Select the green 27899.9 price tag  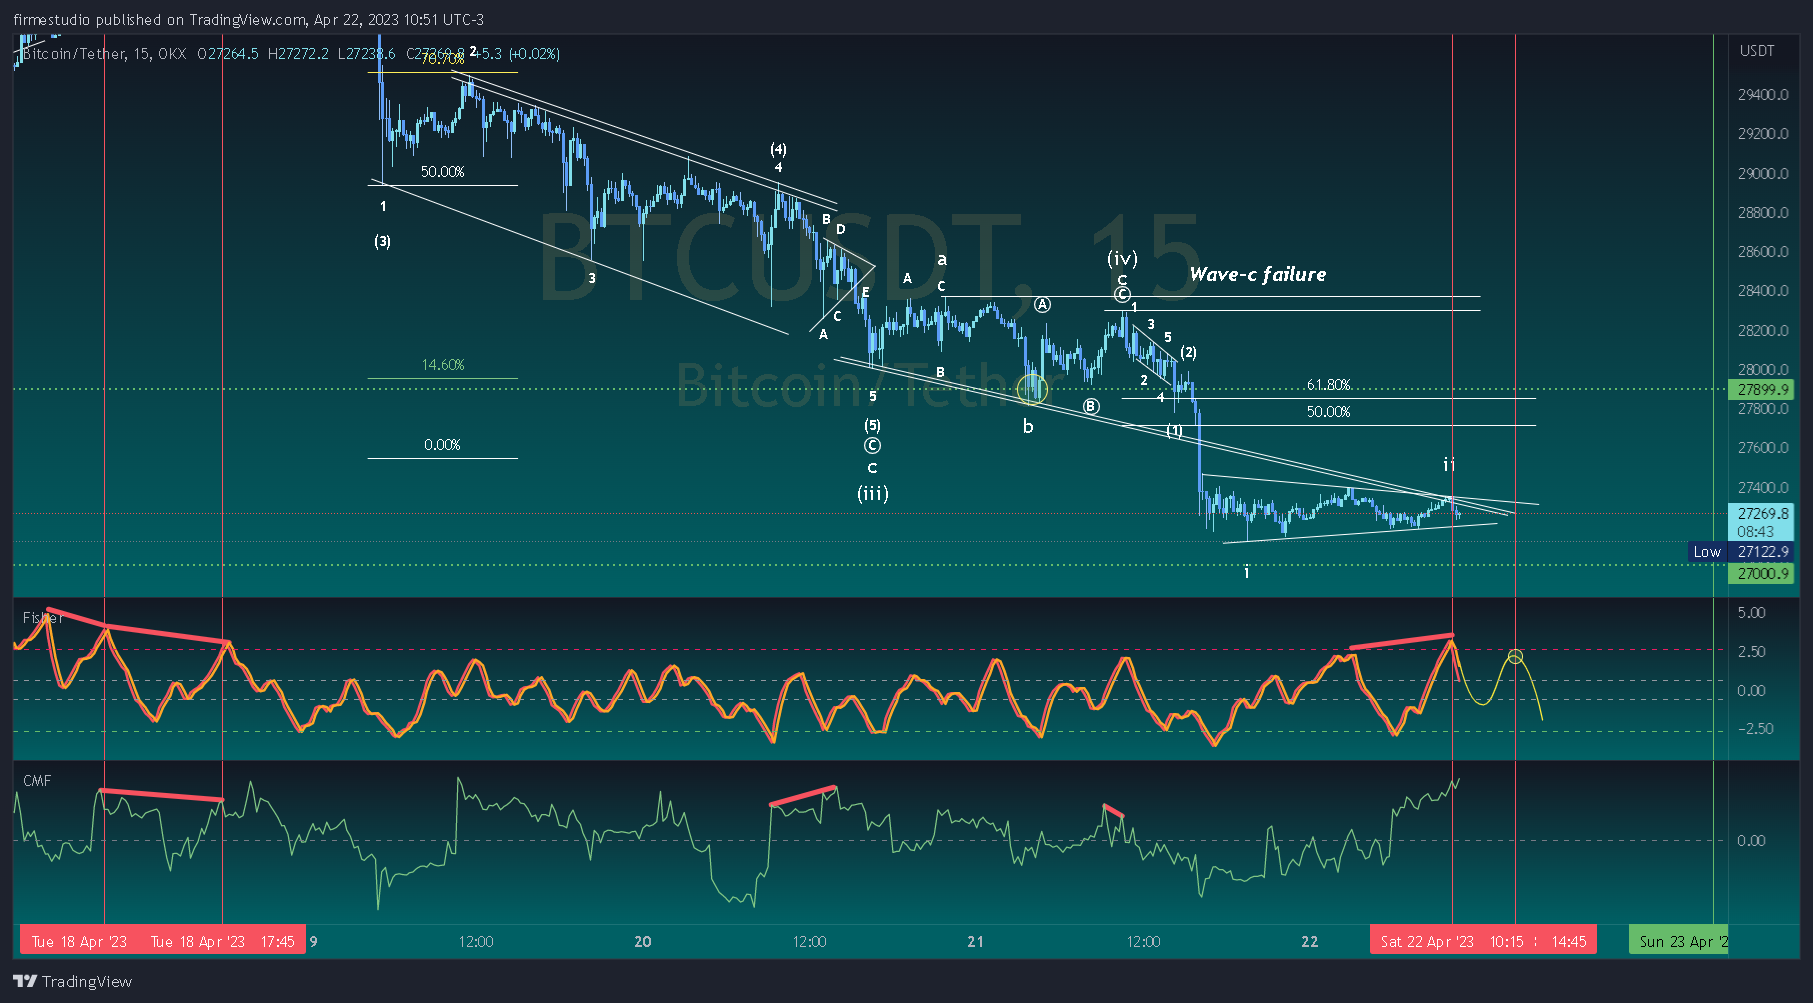pos(1762,390)
